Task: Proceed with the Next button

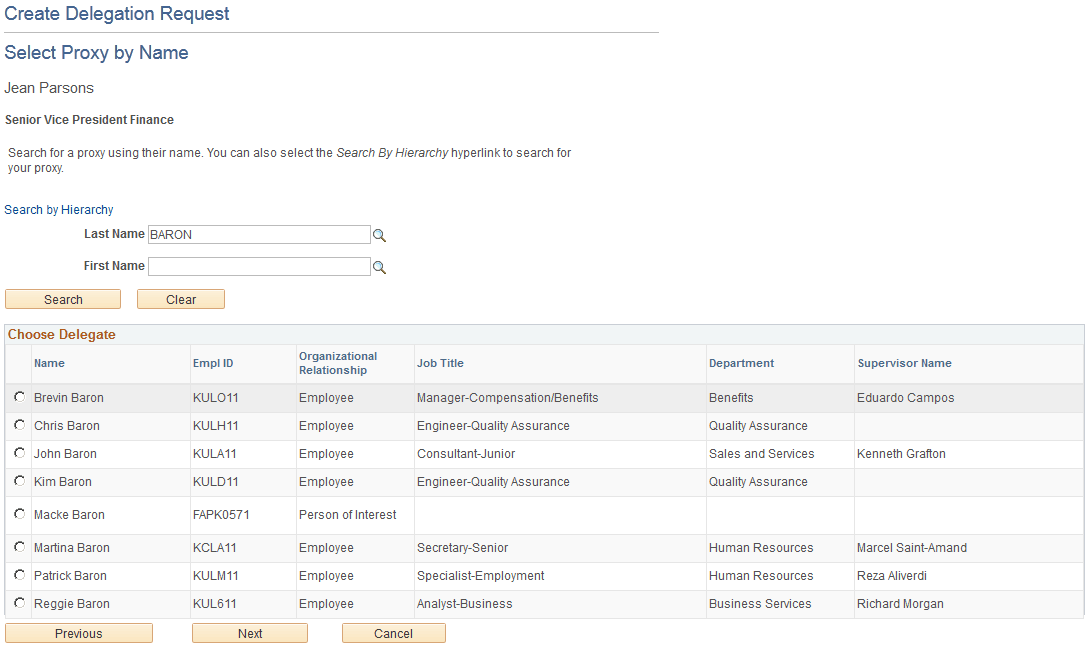Action: click(x=249, y=633)
